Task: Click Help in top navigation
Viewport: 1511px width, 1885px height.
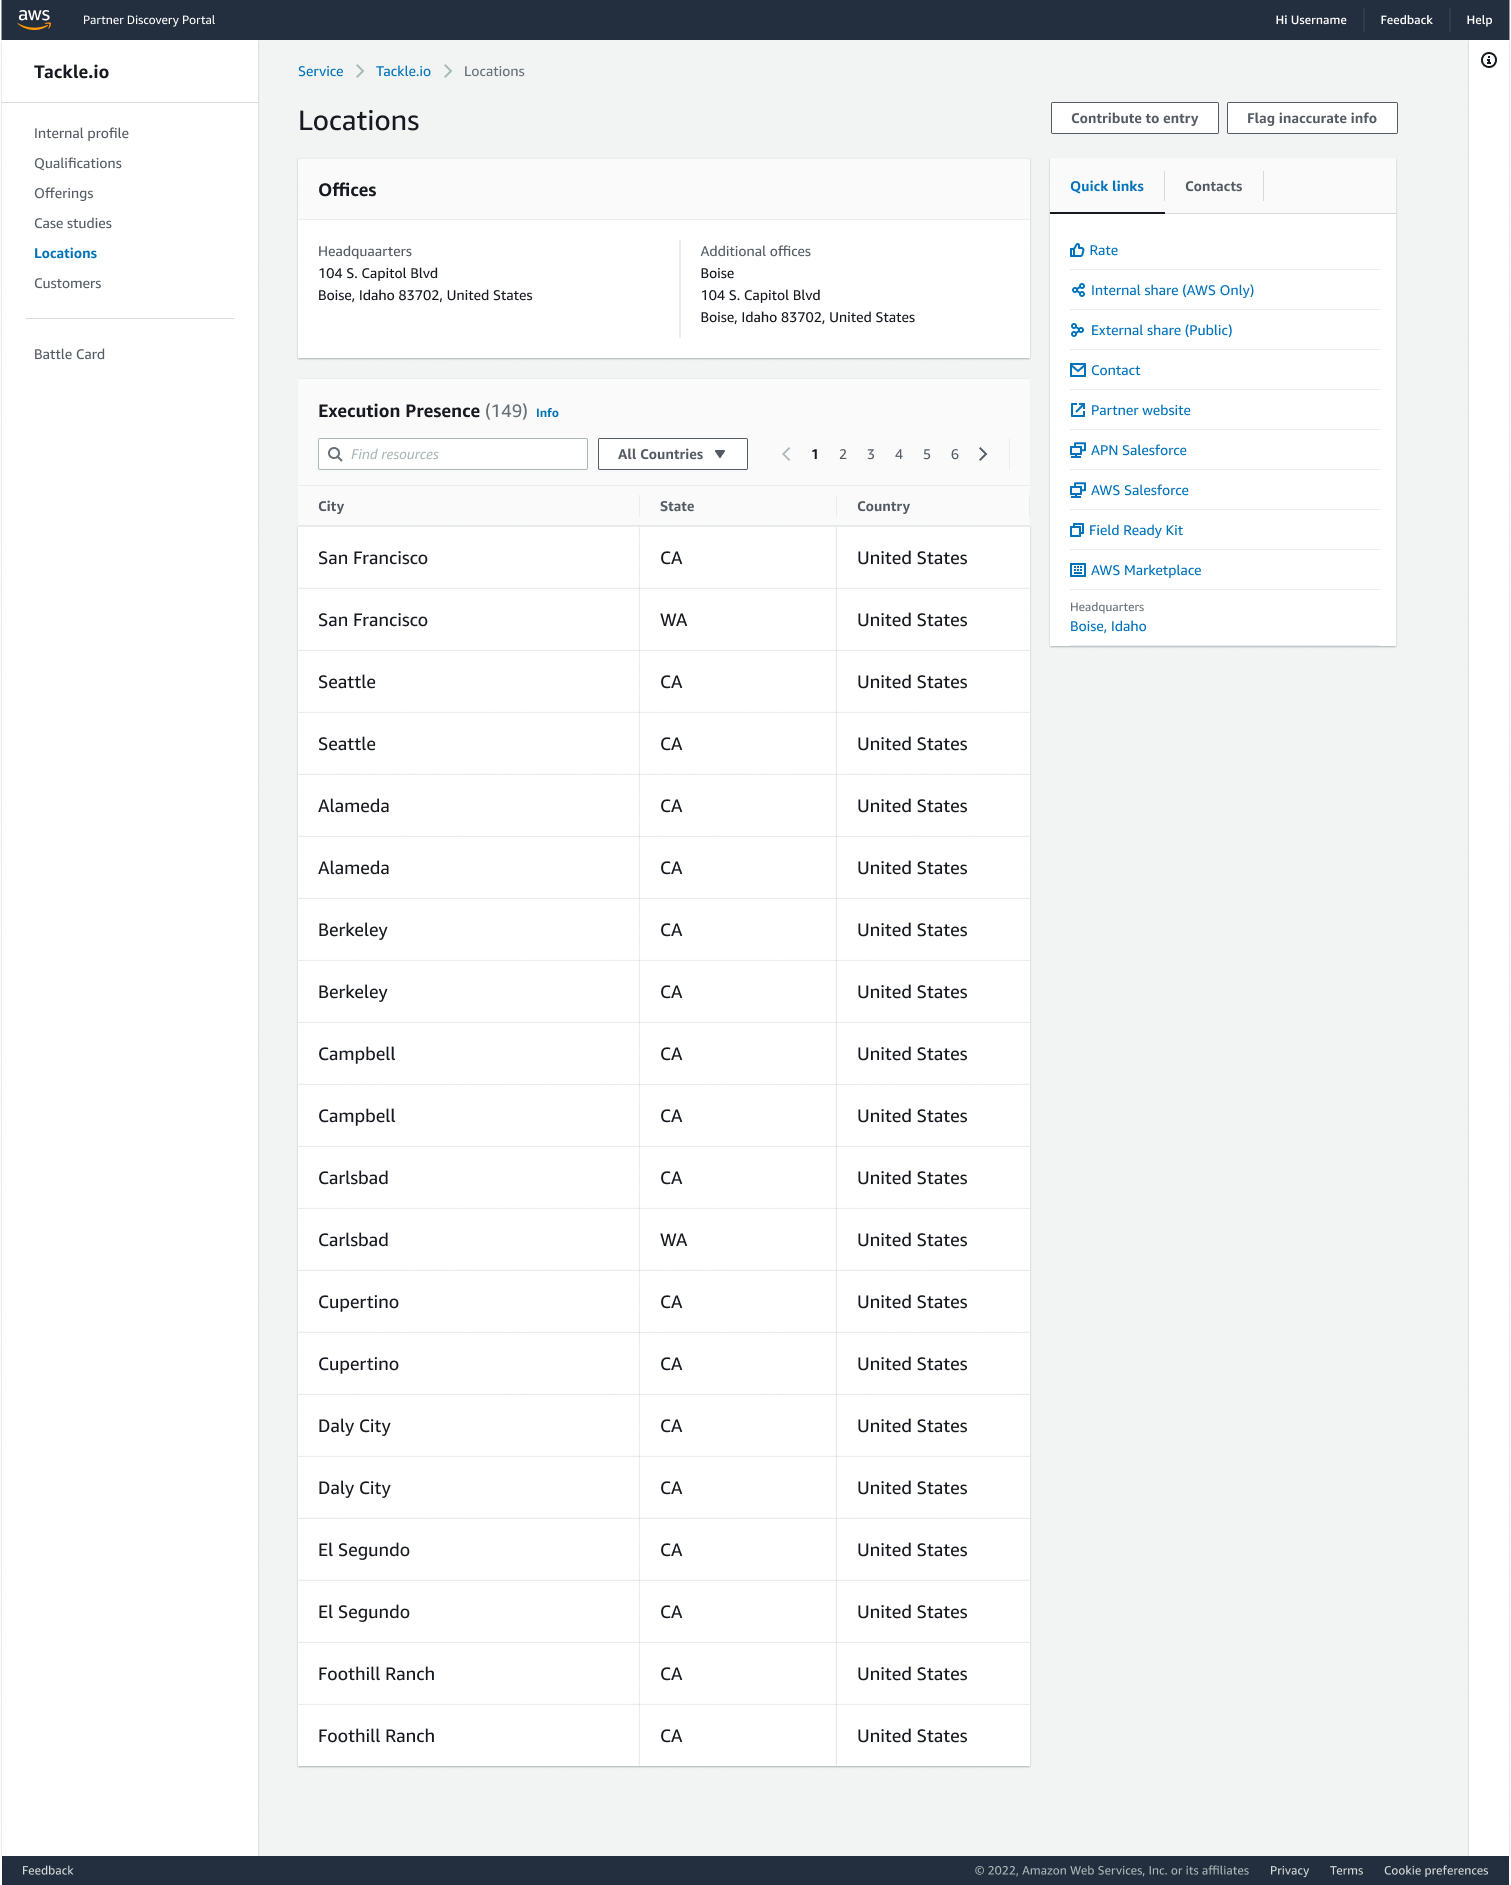Action: (1479, 20)
